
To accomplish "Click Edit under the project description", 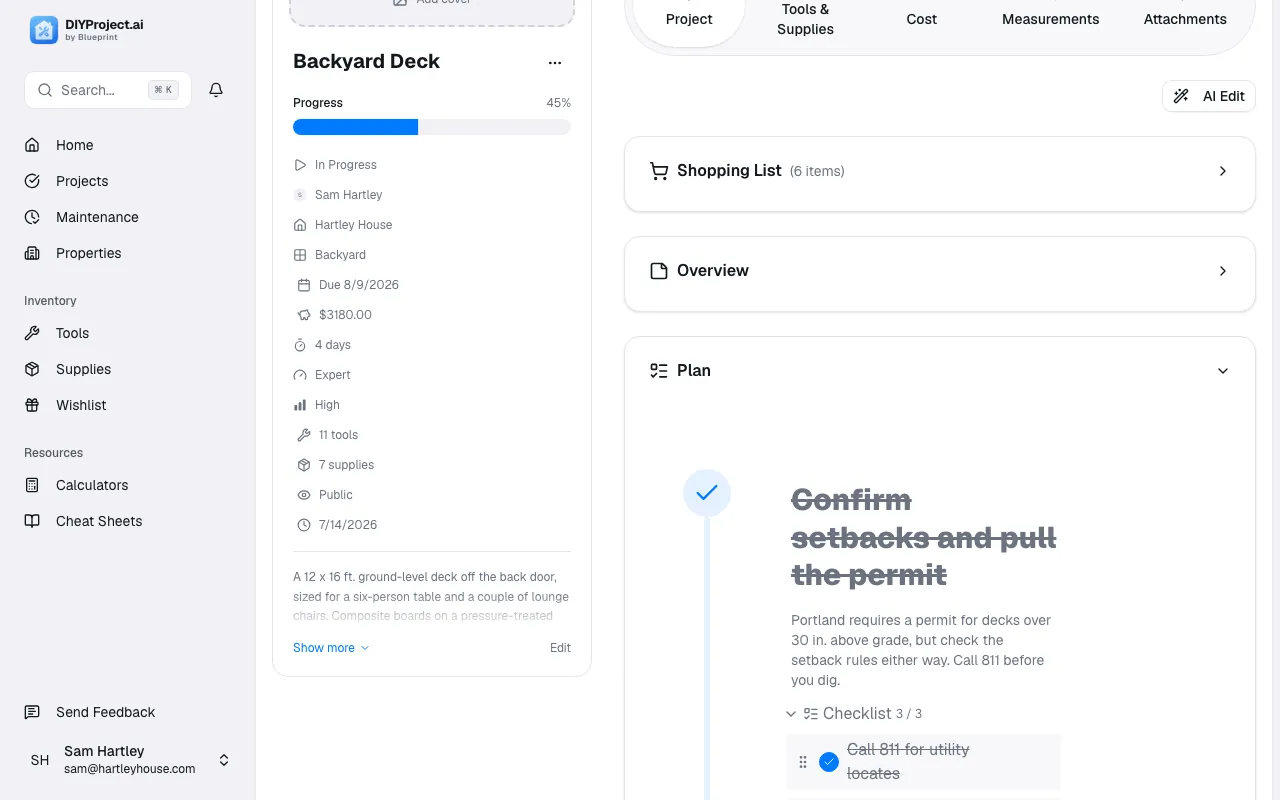I will (x=560, y=648).
